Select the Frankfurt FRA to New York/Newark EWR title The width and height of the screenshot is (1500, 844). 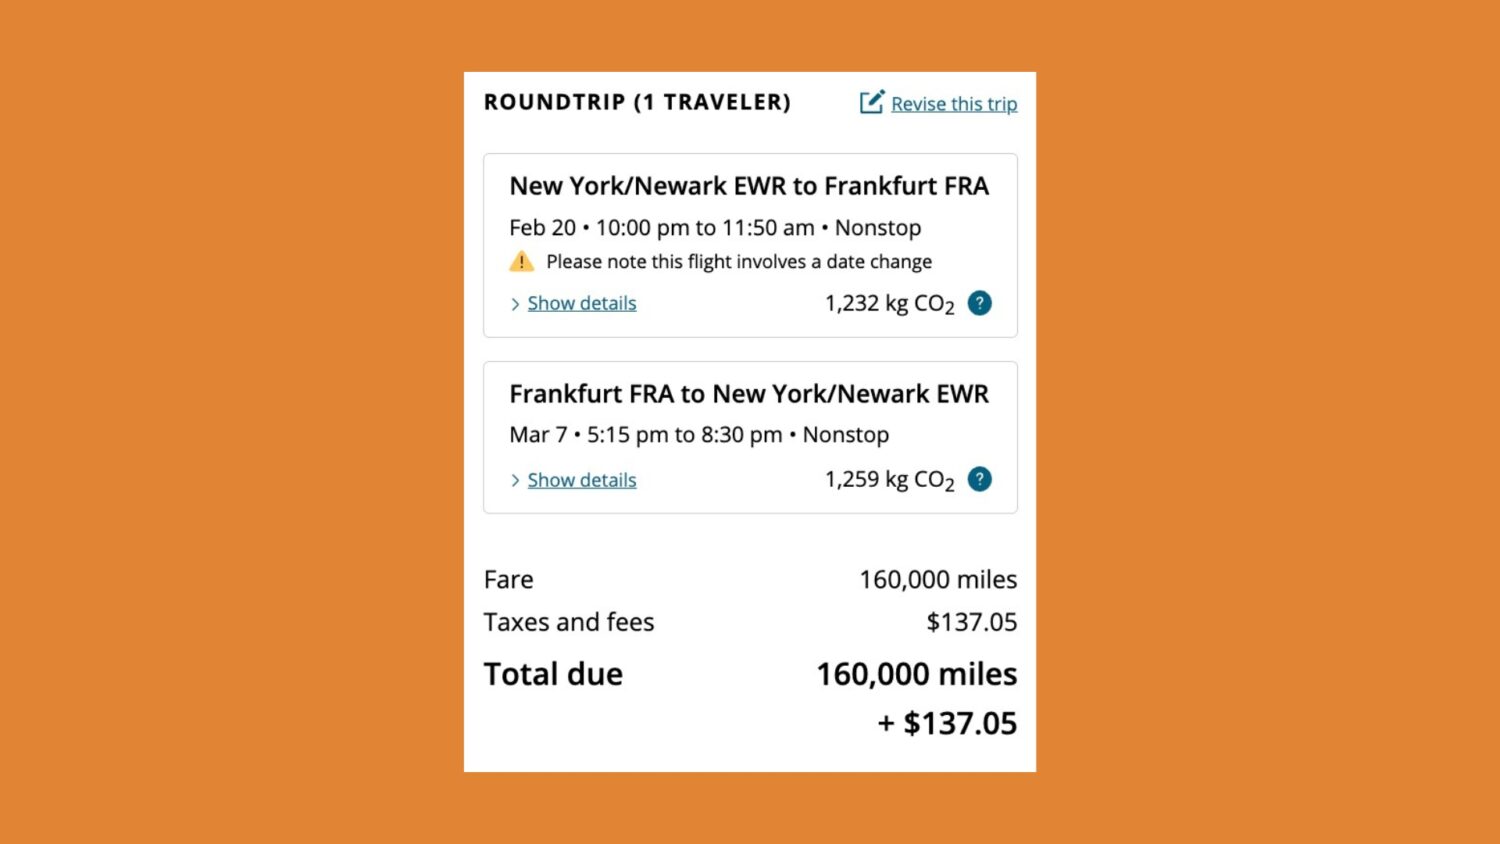click(x=749, y=394)
